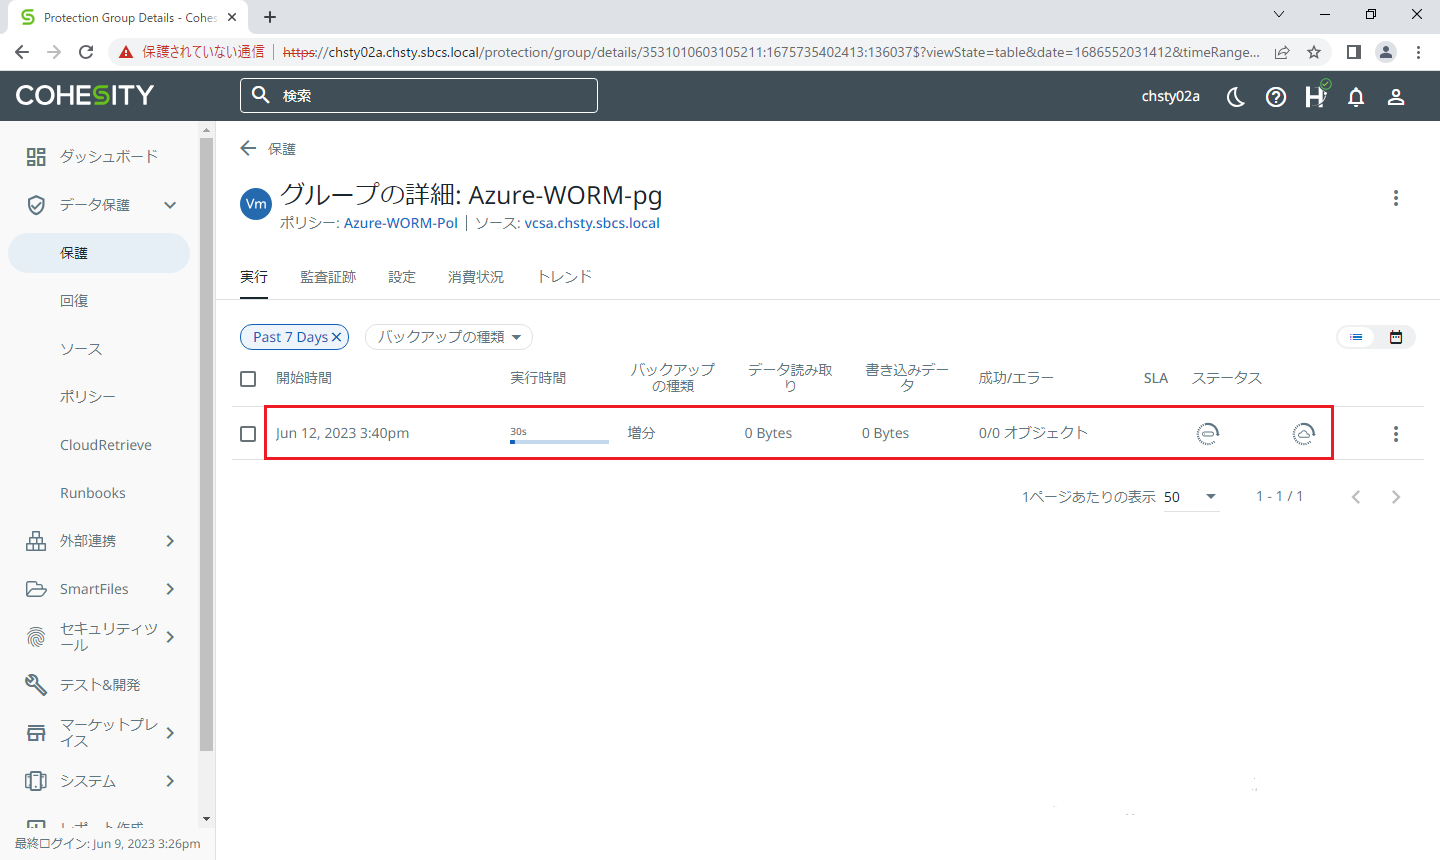Image resolution: width=1440 pixels, height=860 pixels.
Task: Click the セキュリティツール fingerprint icon
Action: click(x=36, y=636)
